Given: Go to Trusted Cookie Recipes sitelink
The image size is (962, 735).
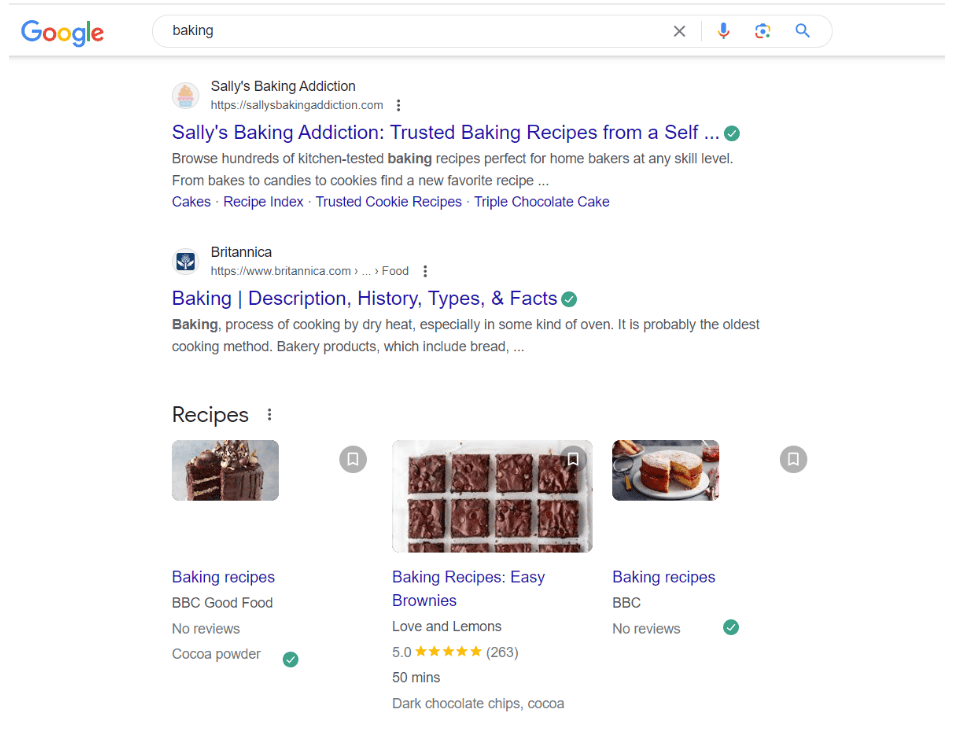Looking at the screenshot, I should 389,202.
